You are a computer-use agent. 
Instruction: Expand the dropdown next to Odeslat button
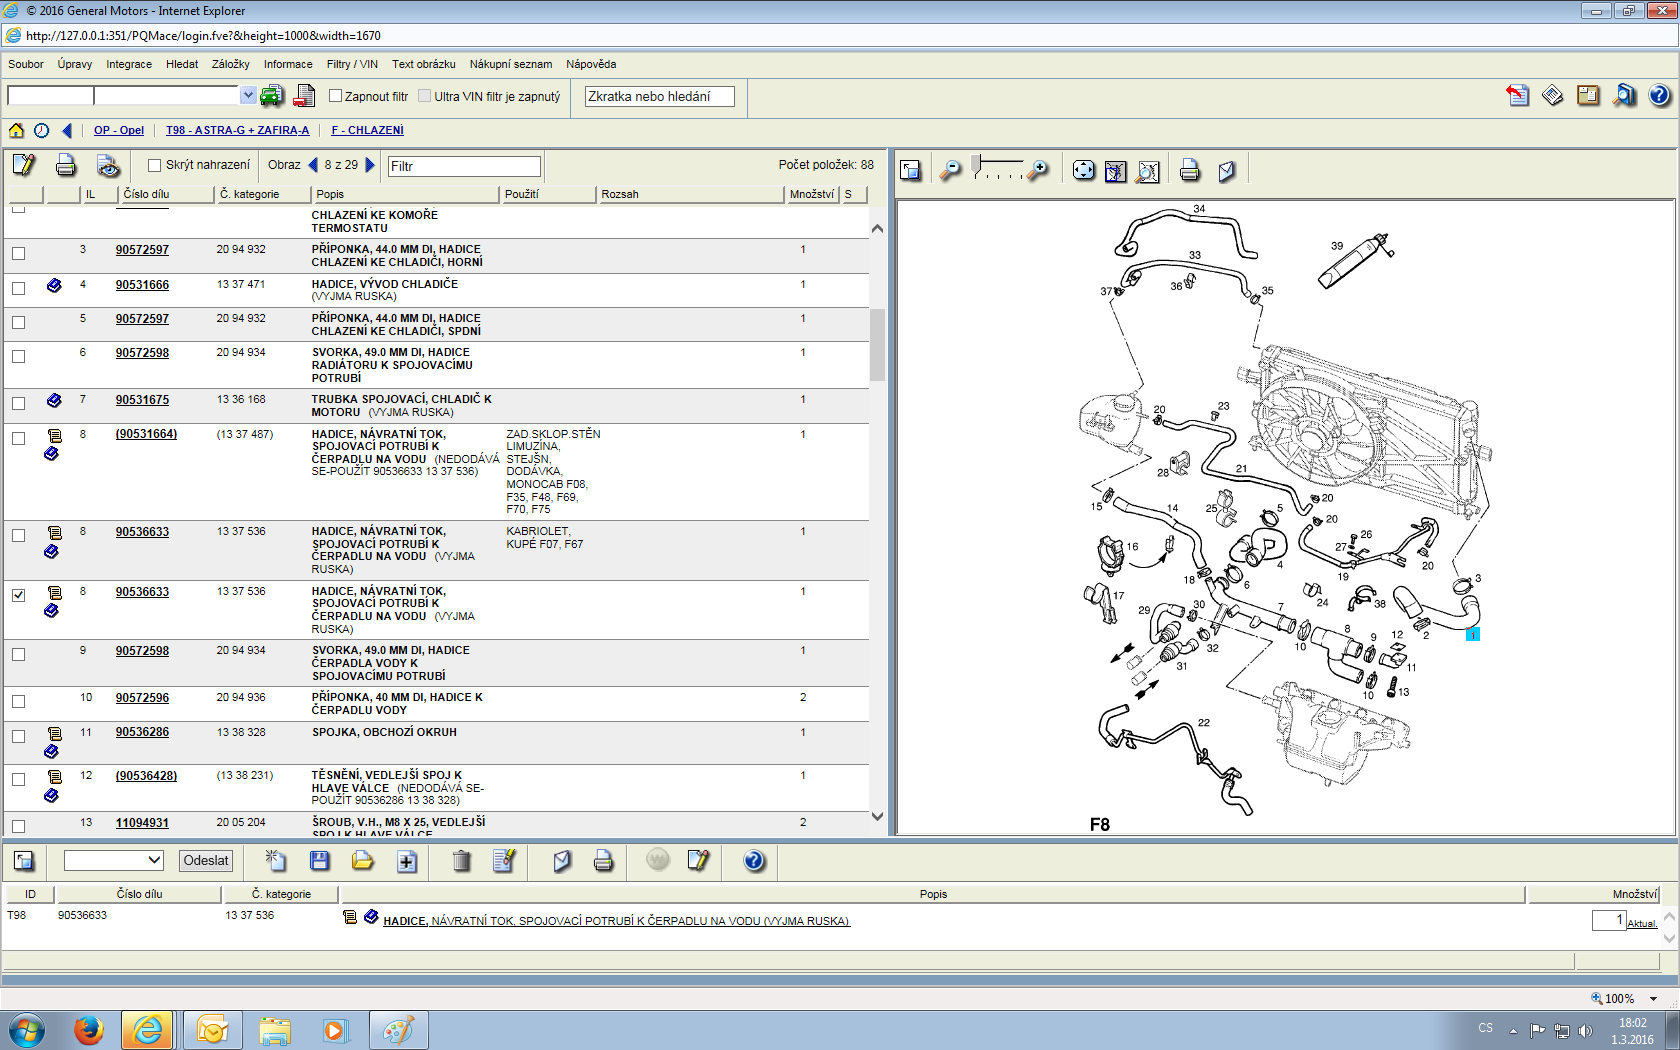(154, 860)
